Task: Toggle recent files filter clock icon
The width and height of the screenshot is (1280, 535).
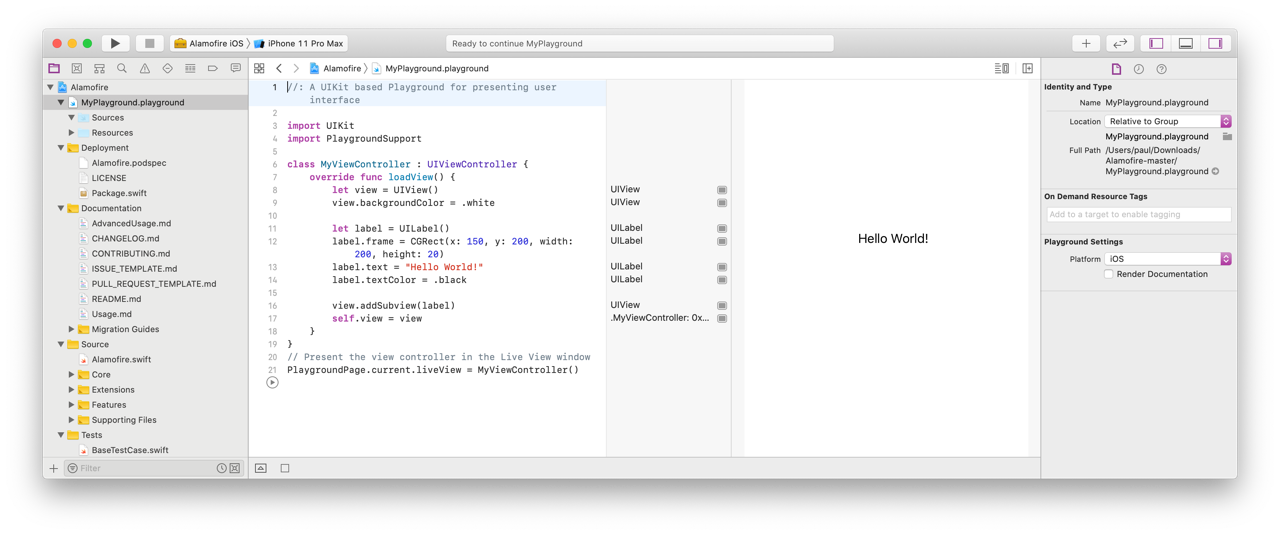Action: [222, 468]
